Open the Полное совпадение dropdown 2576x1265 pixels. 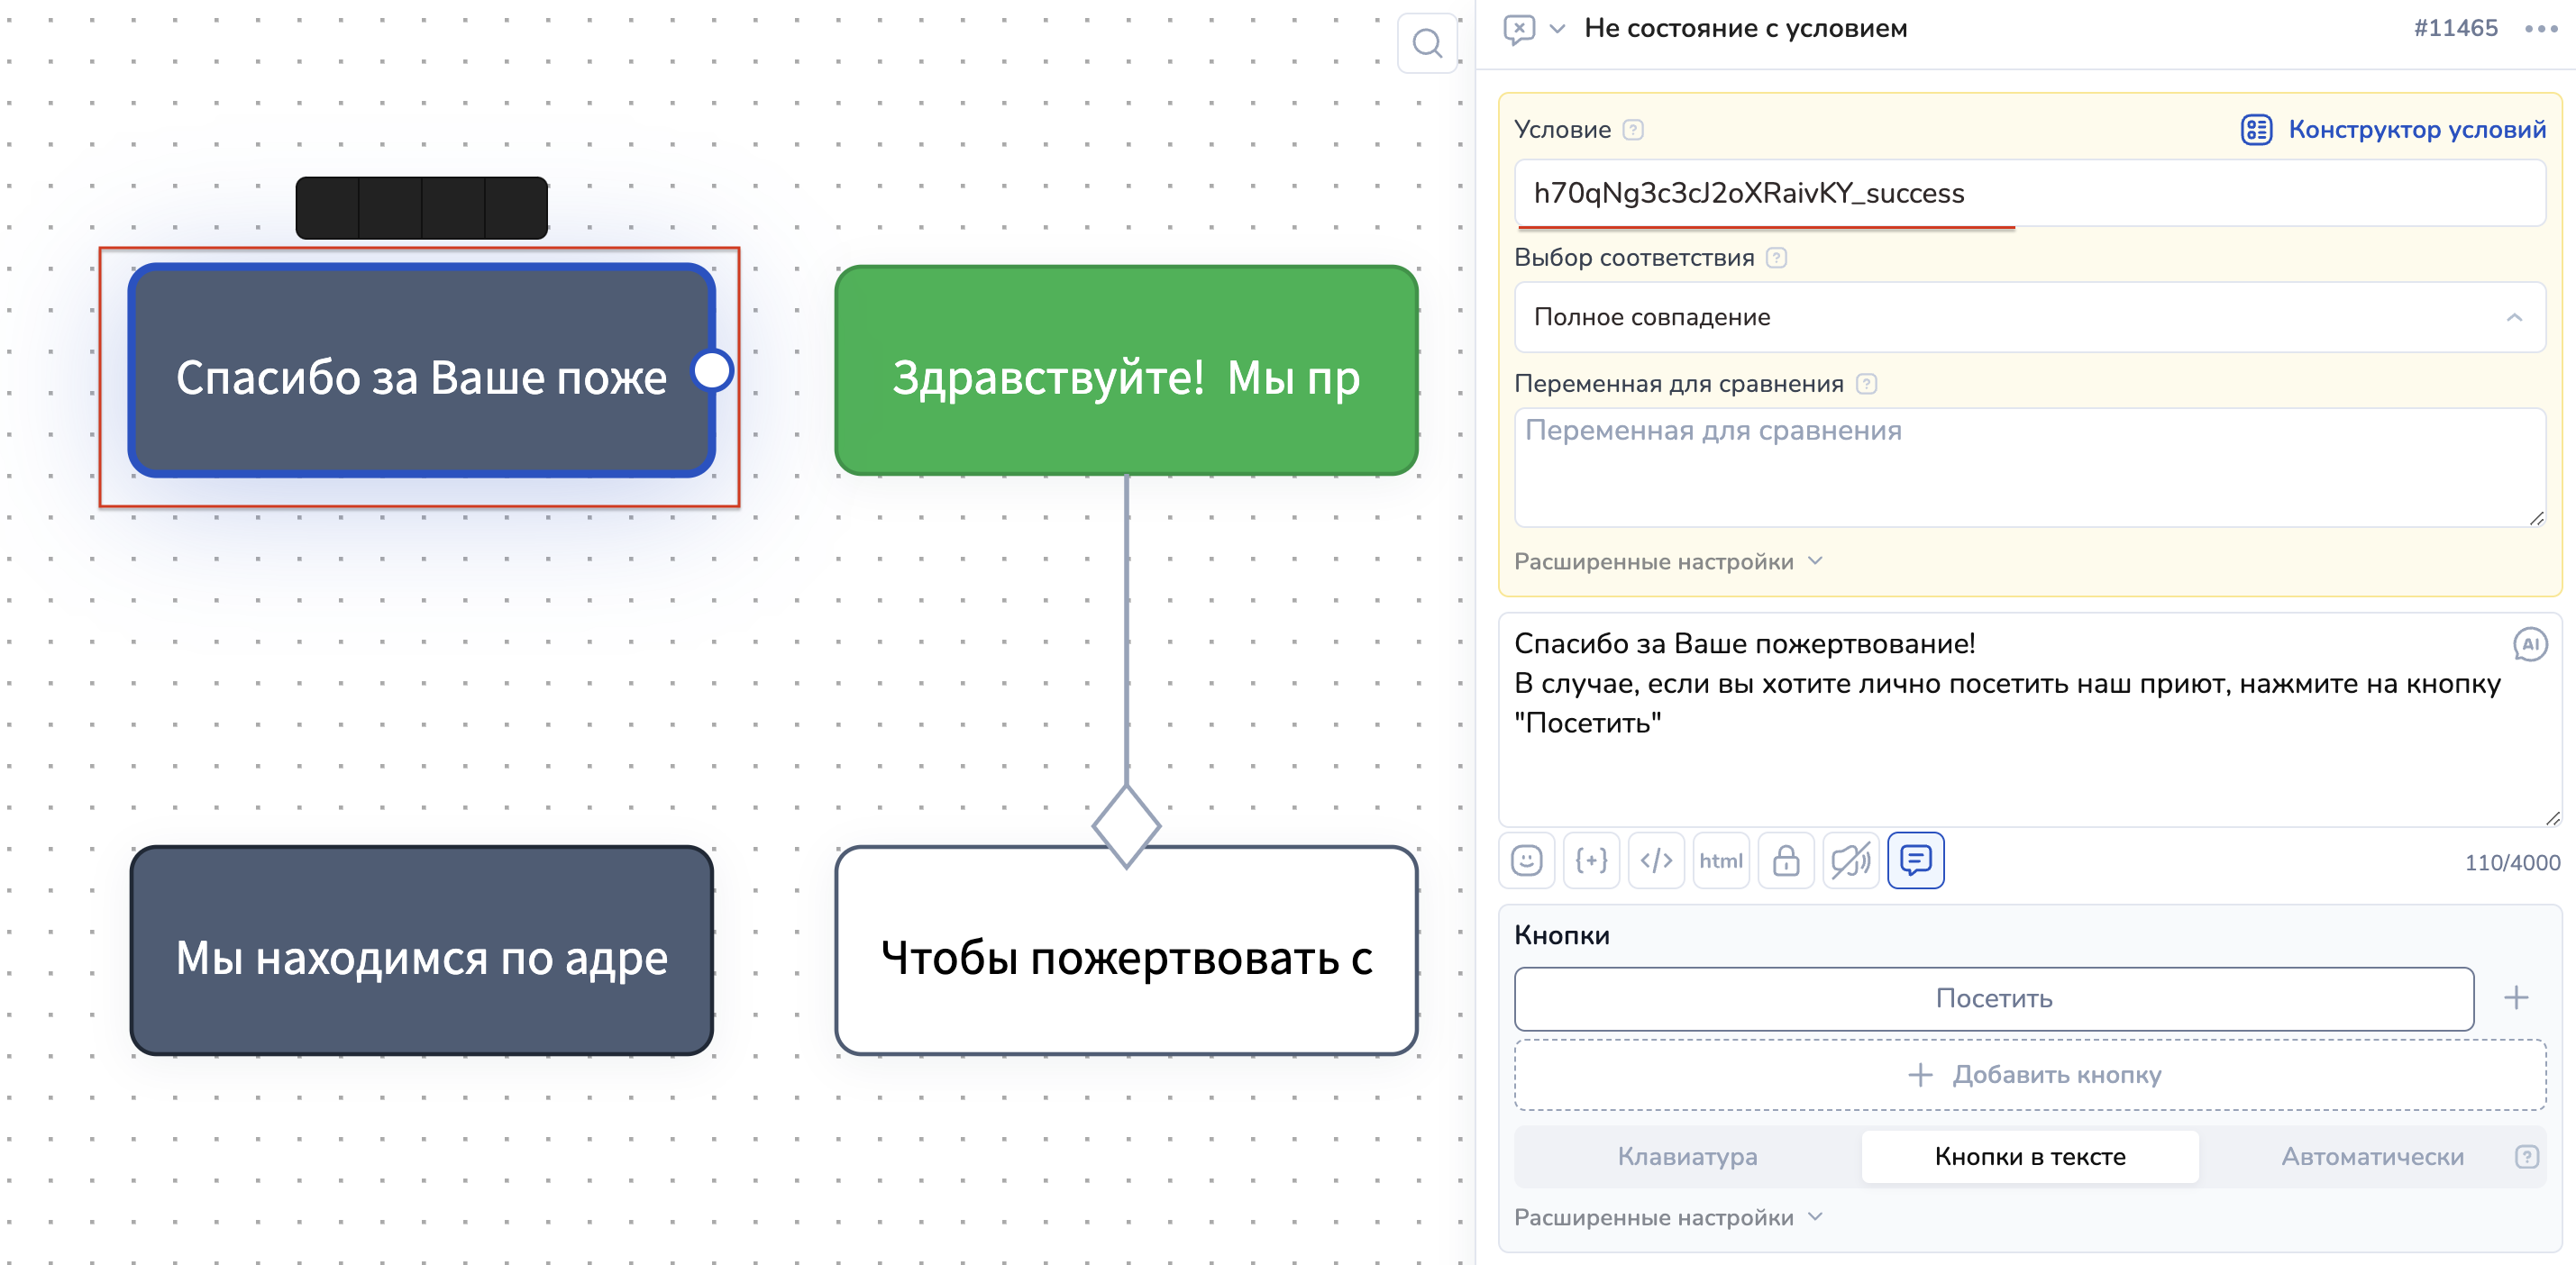pos(2029,317)
